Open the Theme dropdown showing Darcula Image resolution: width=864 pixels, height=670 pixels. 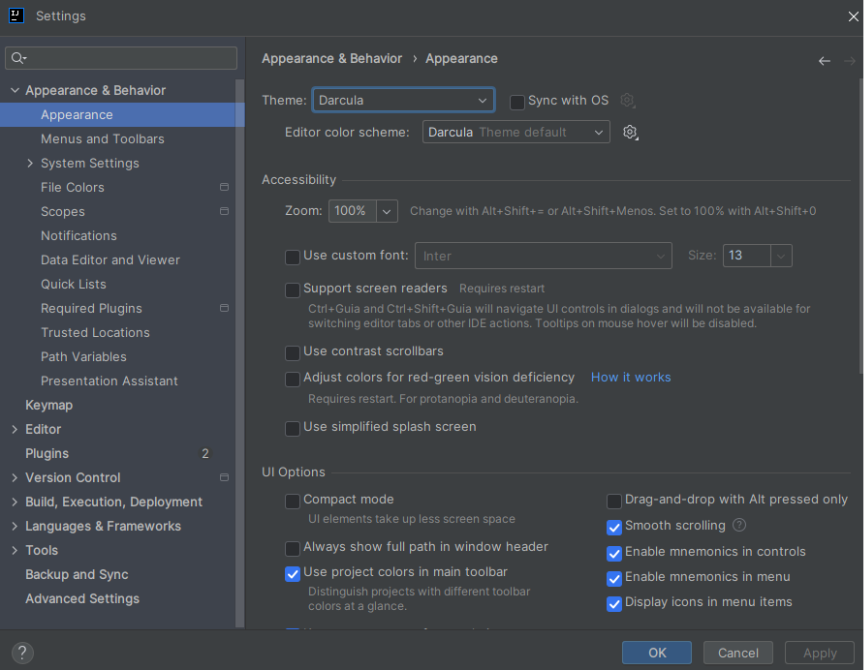coord(403,100)
